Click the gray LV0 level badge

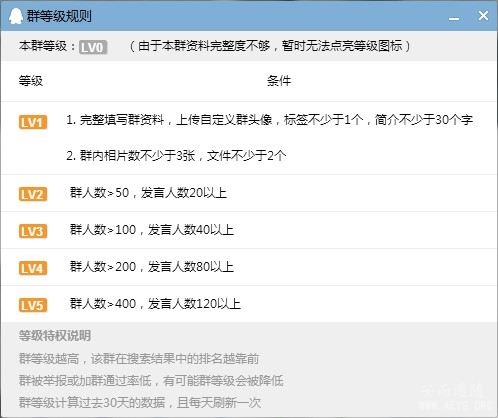[x=93, y=47]
